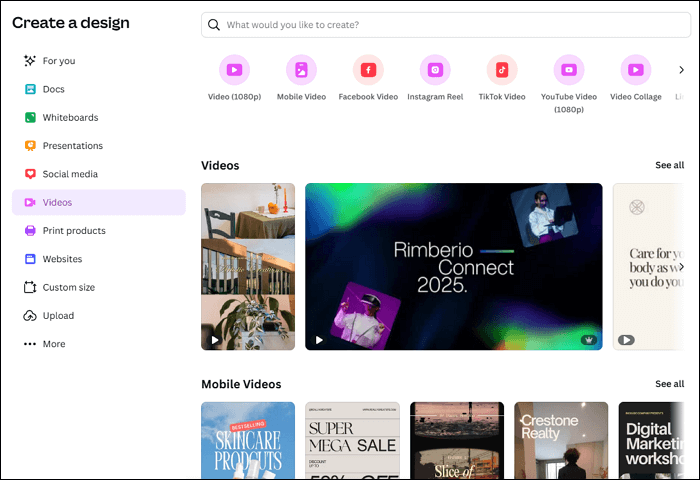Select Custom size option
The image size is (700, 480).
pos(68,288)
